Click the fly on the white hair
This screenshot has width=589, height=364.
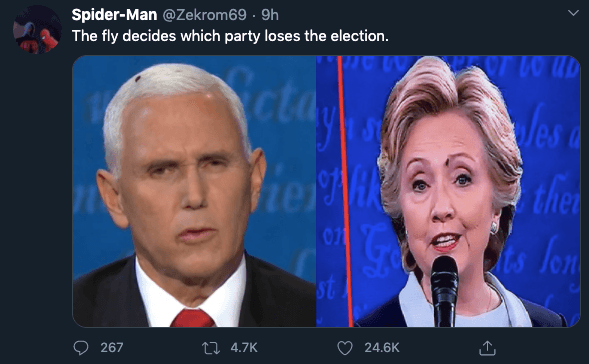[x=137, y=79]
